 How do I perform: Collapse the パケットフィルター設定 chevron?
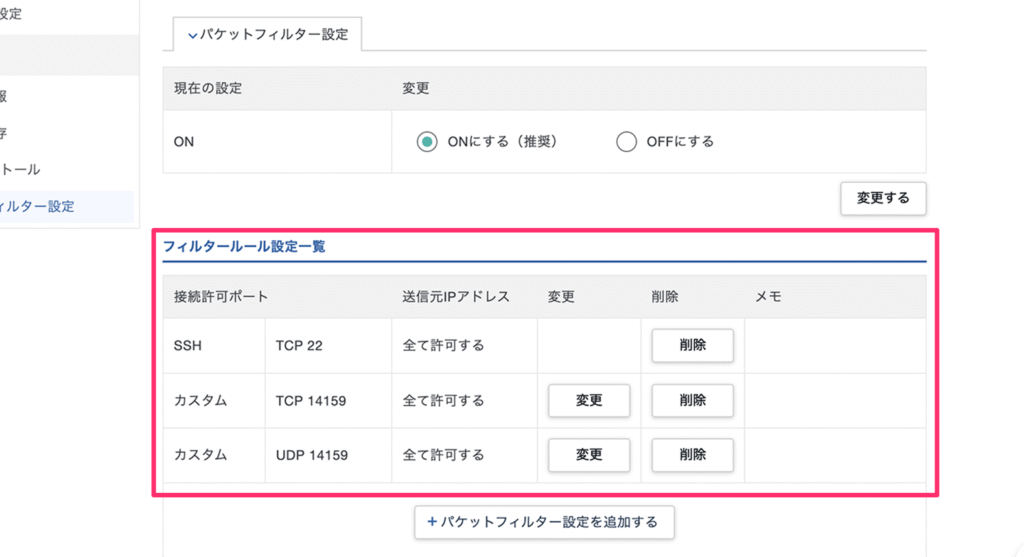coord(193,35)
